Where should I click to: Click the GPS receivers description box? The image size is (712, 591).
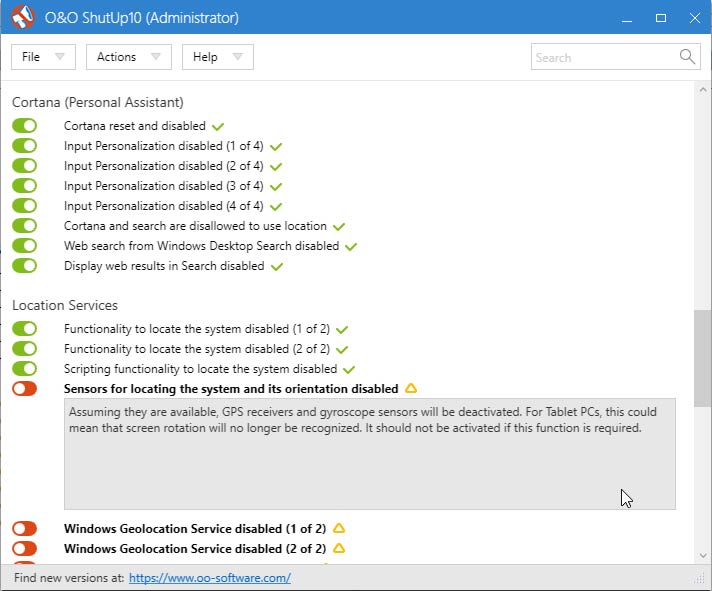pyautogui.click(x=370, y=454)
